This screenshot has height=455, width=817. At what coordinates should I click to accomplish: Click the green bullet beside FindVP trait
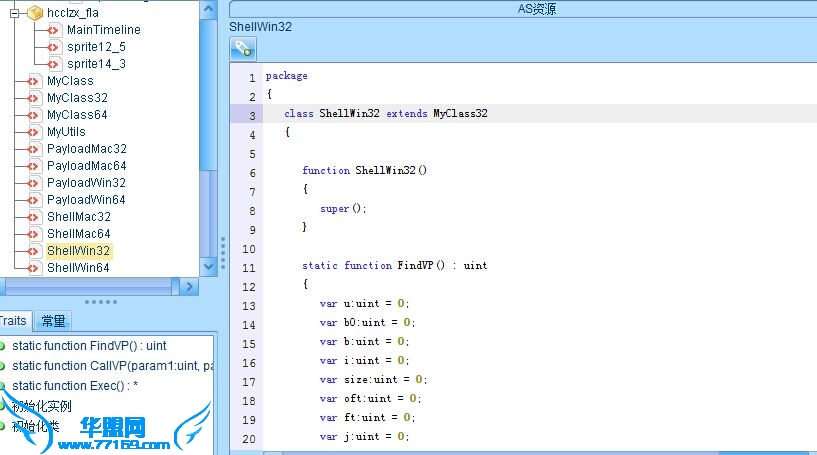coord(3,346)
